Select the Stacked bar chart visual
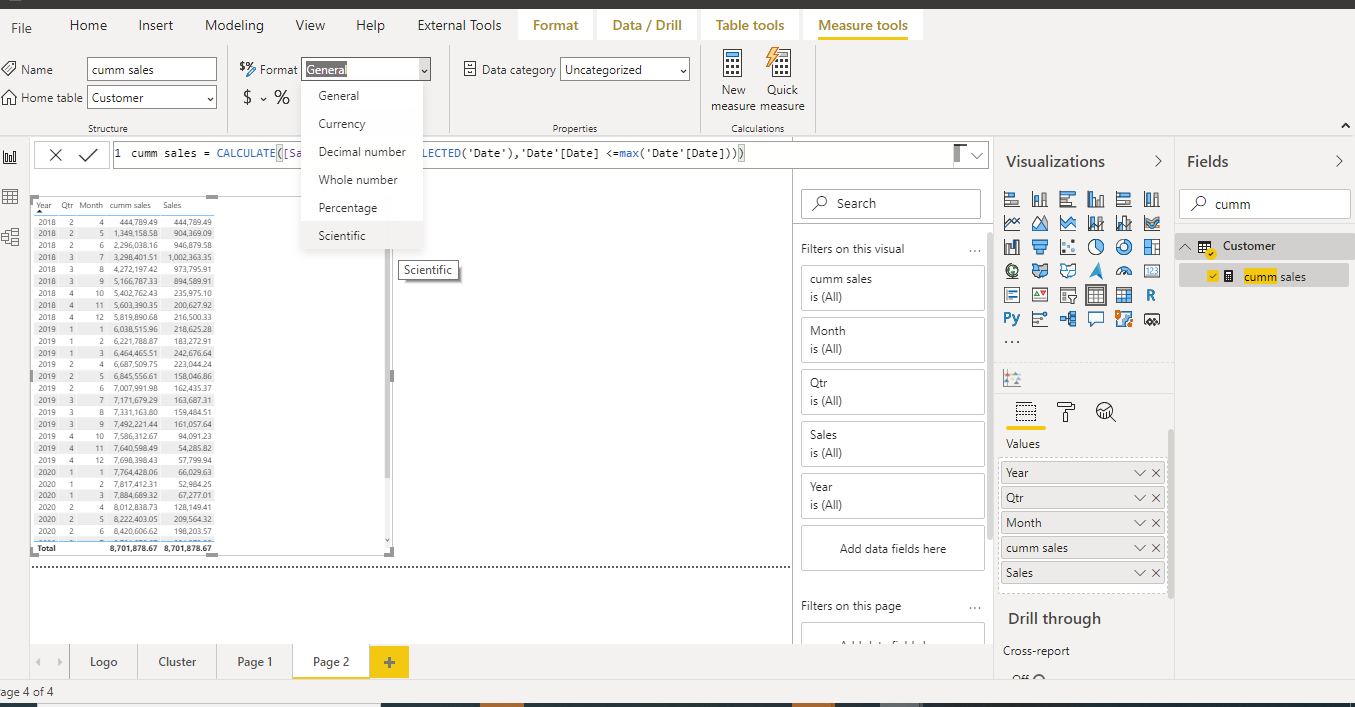1355x707 pixels. [x=1012, y=199]
